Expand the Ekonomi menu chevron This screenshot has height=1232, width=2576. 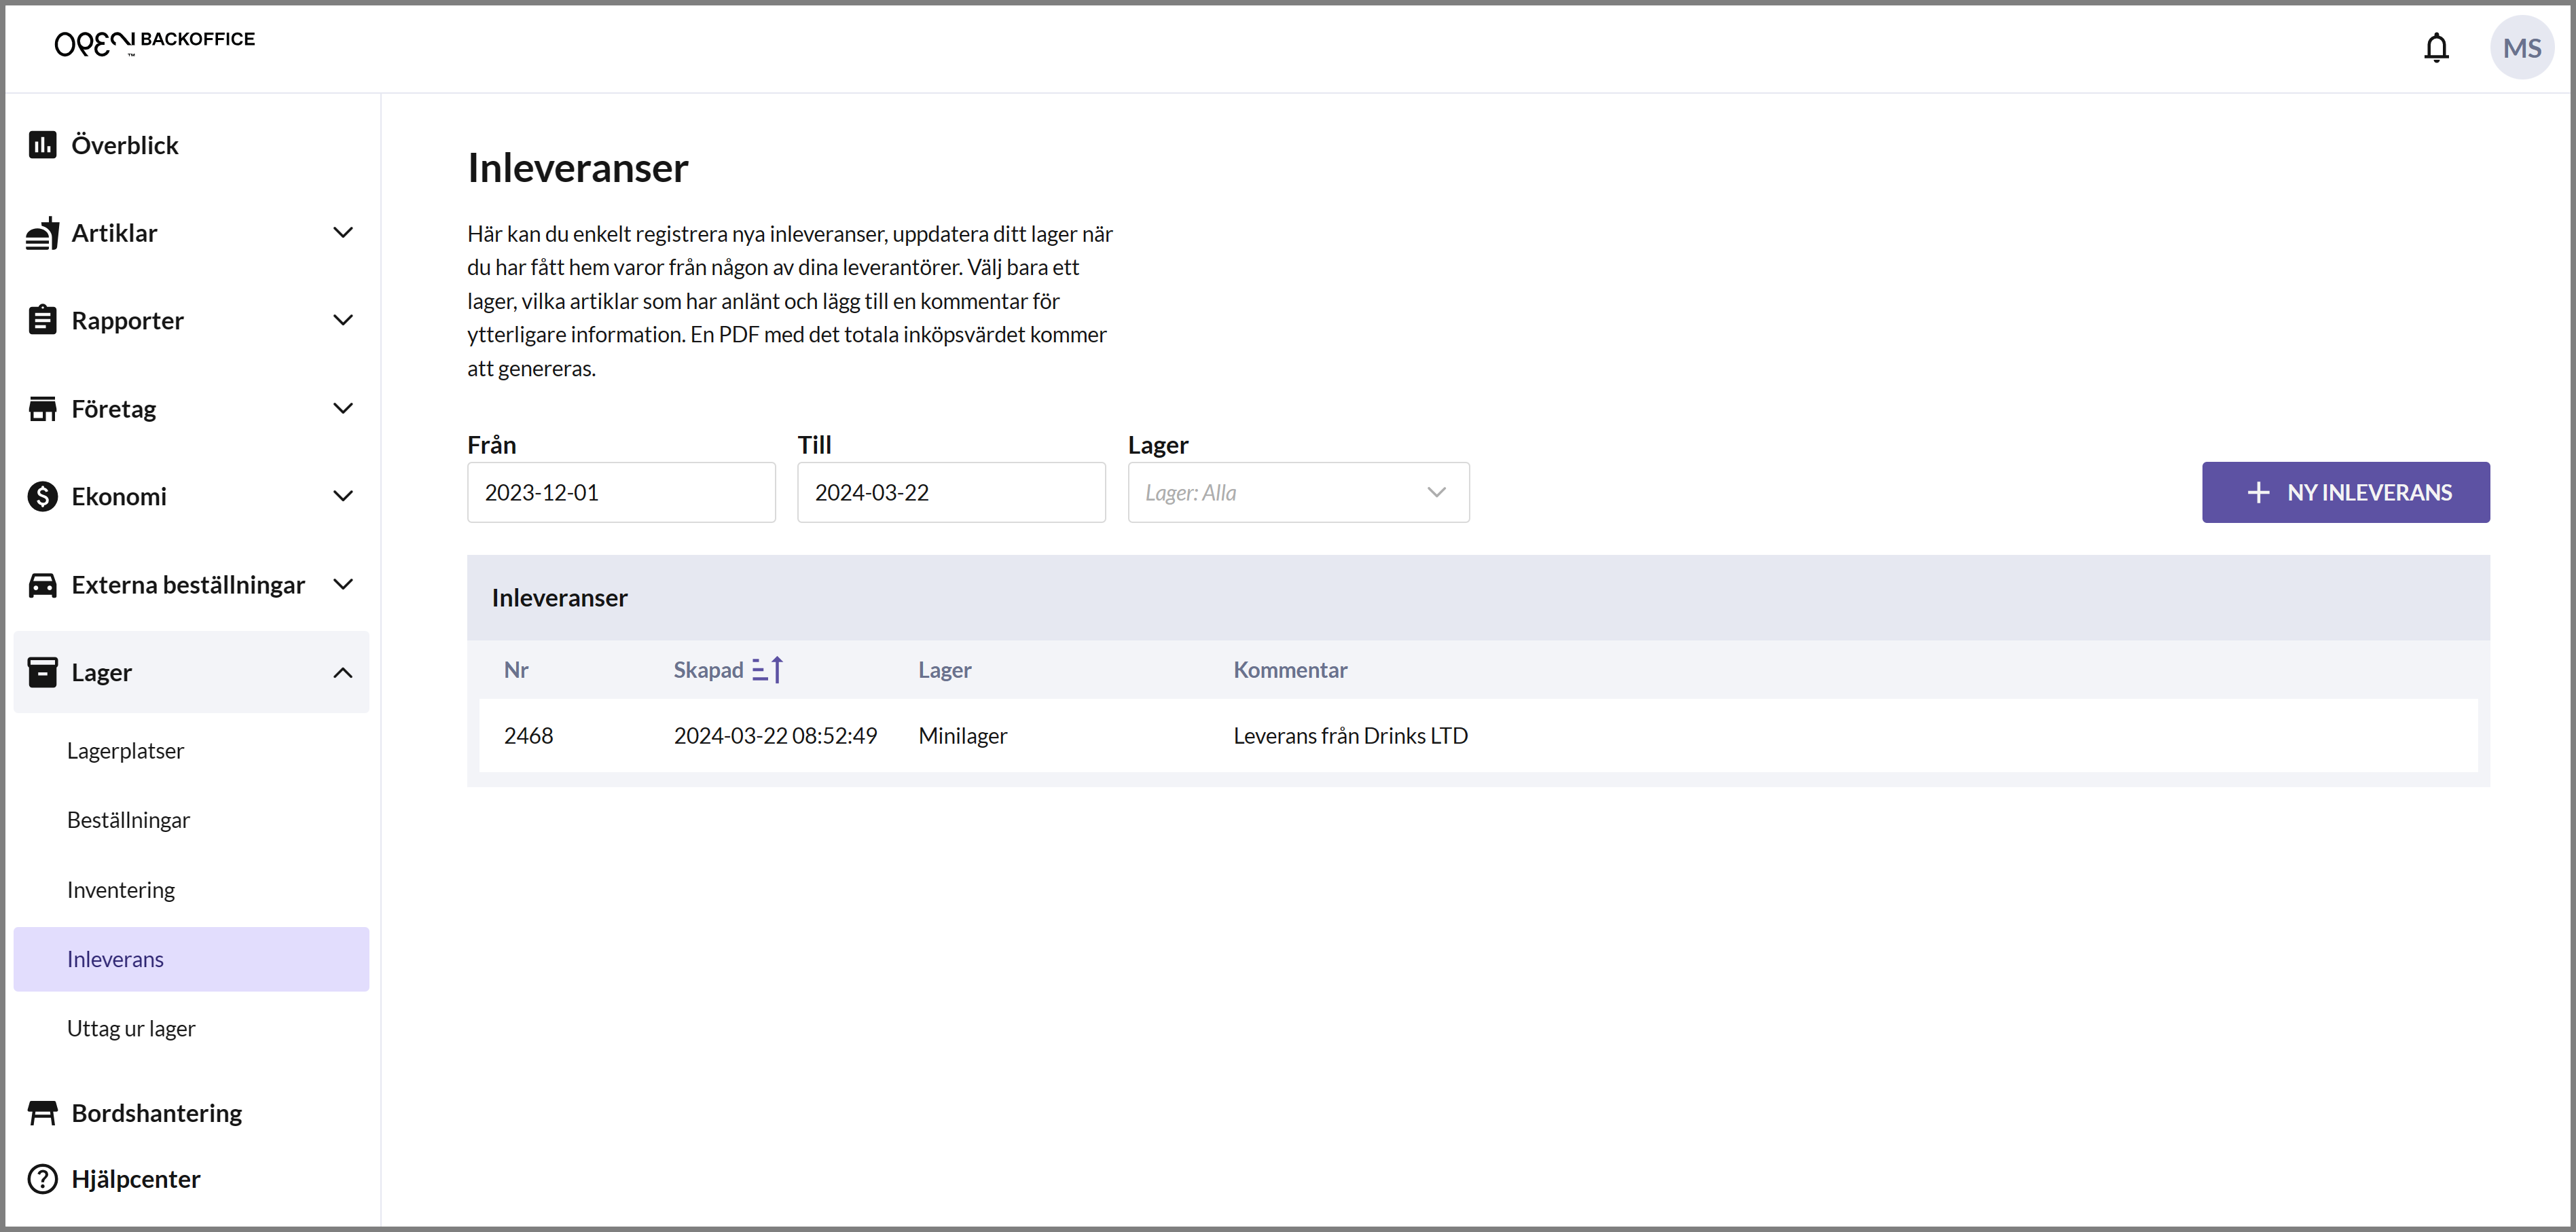click(x=343, y=496)
